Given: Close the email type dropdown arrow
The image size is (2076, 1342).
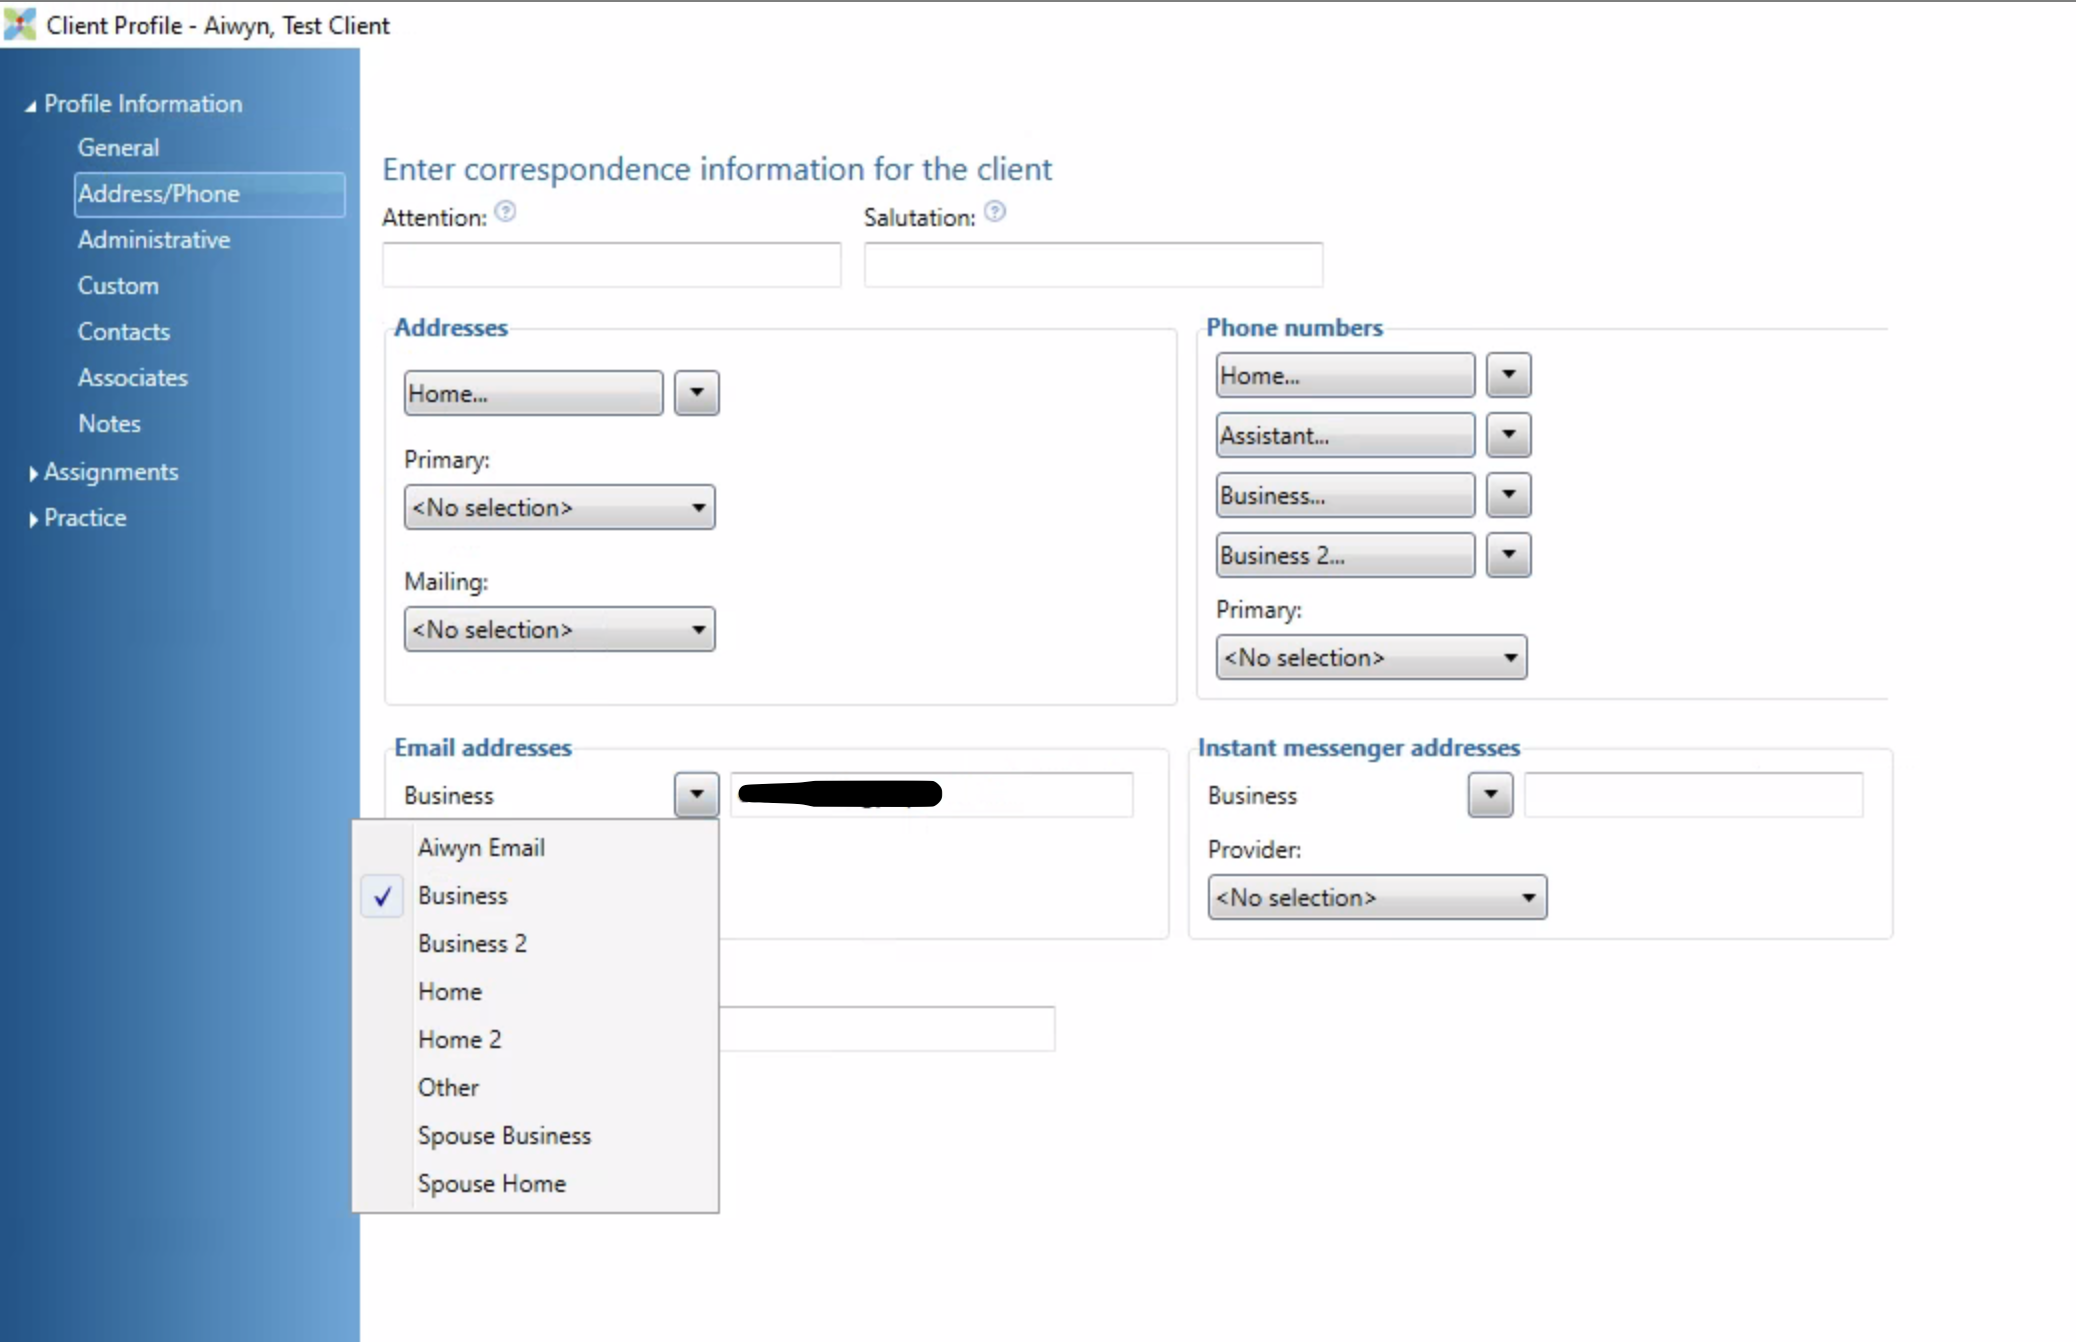Looking at the screenshot, I should click(x=697, y=795).
